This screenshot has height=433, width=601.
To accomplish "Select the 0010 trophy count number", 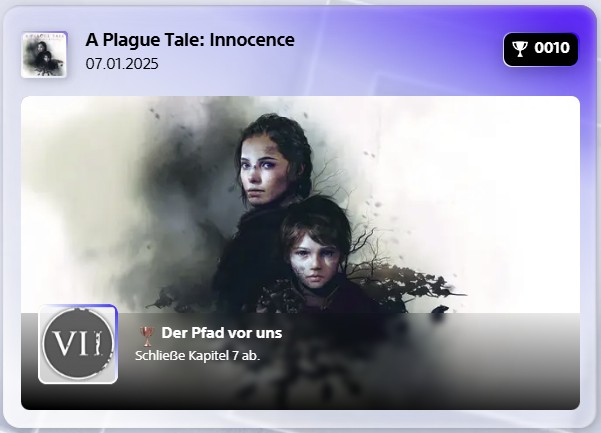I will [552, 48].
